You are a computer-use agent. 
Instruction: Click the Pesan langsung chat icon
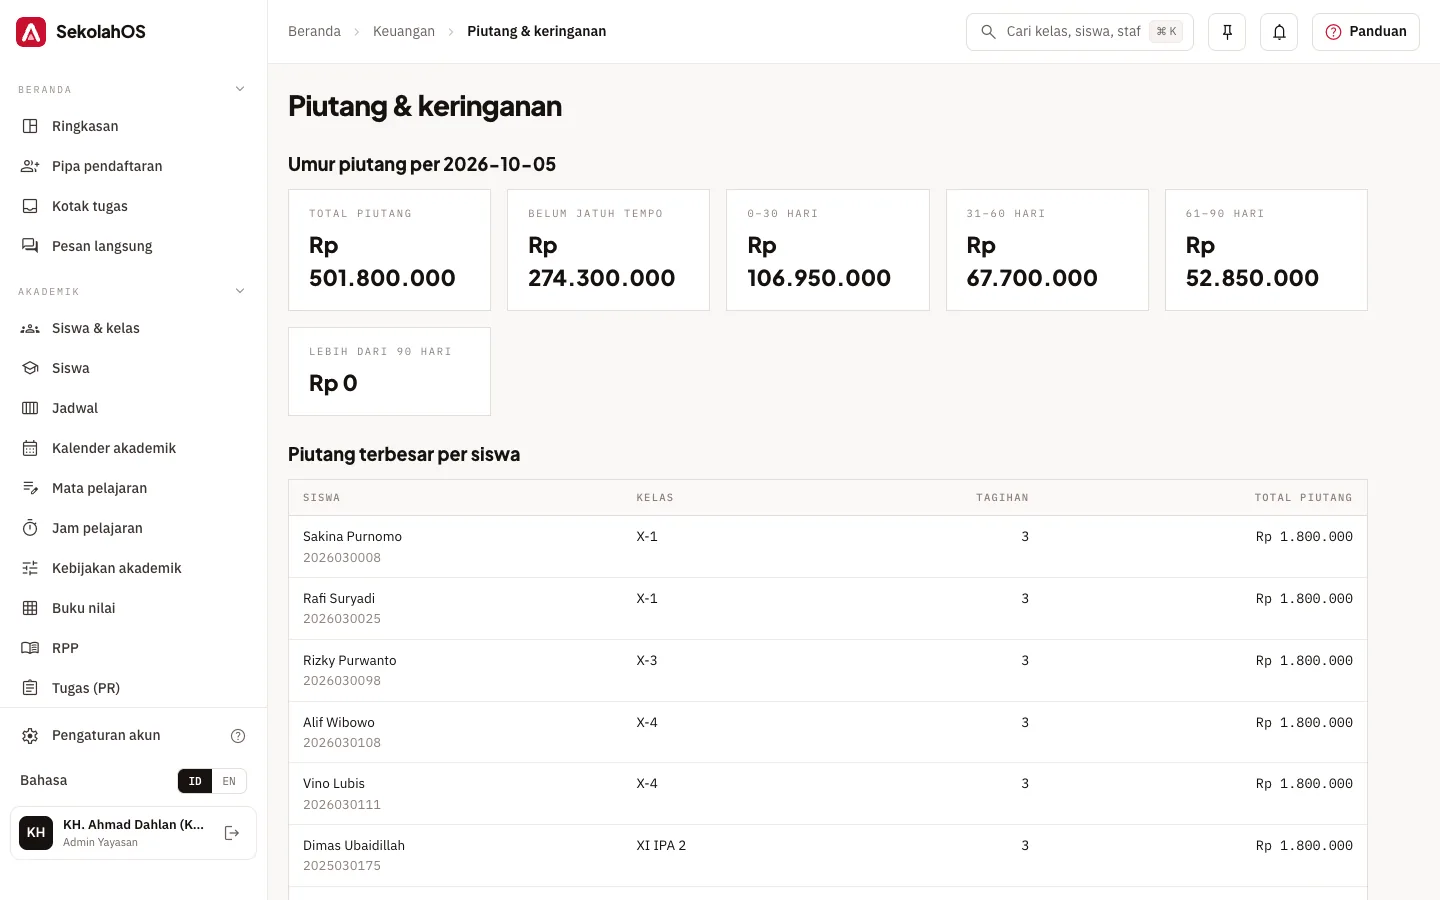(x=30, y=246)
